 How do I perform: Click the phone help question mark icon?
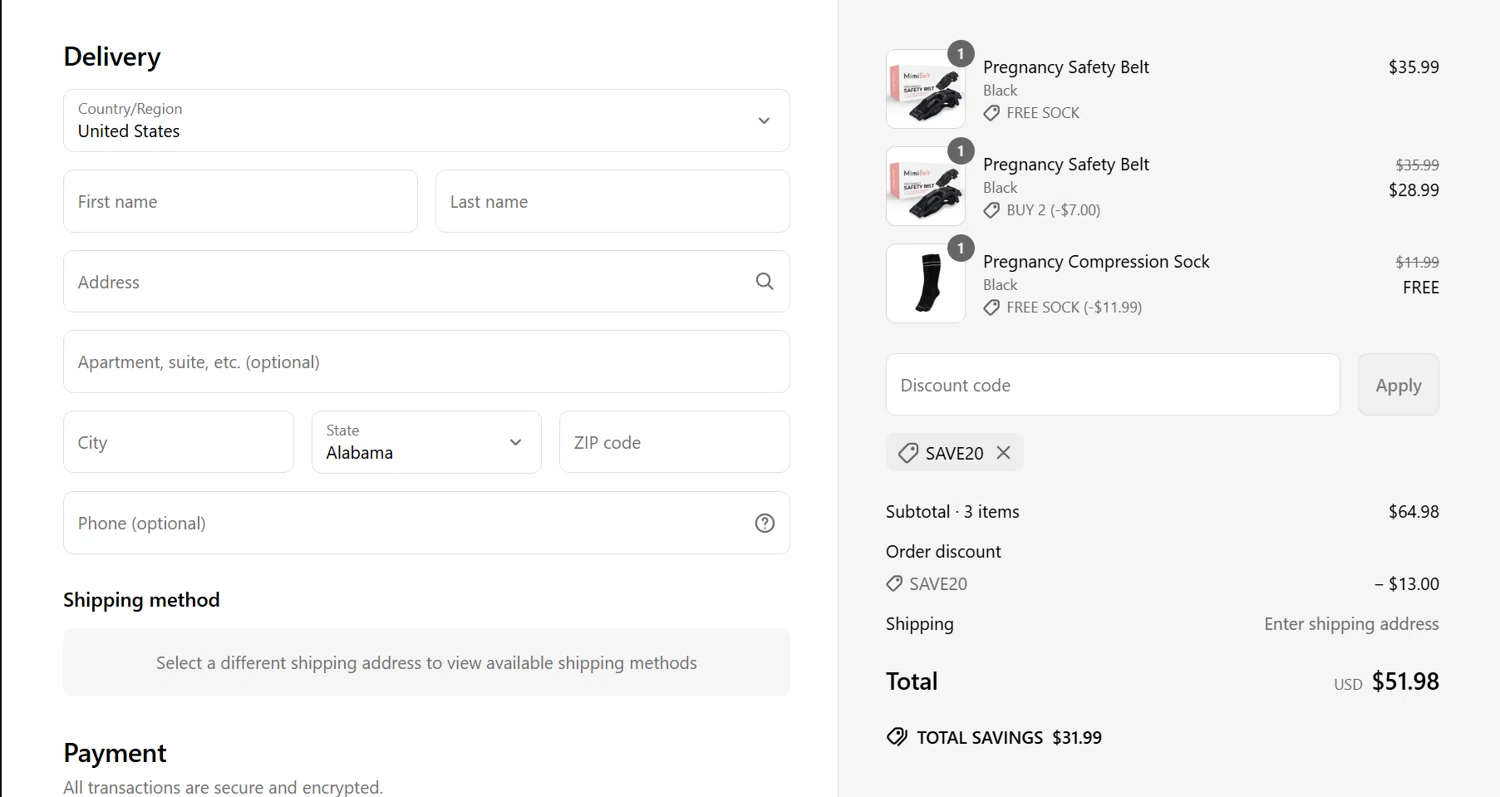pyautogui.click(x=764, y=523)
